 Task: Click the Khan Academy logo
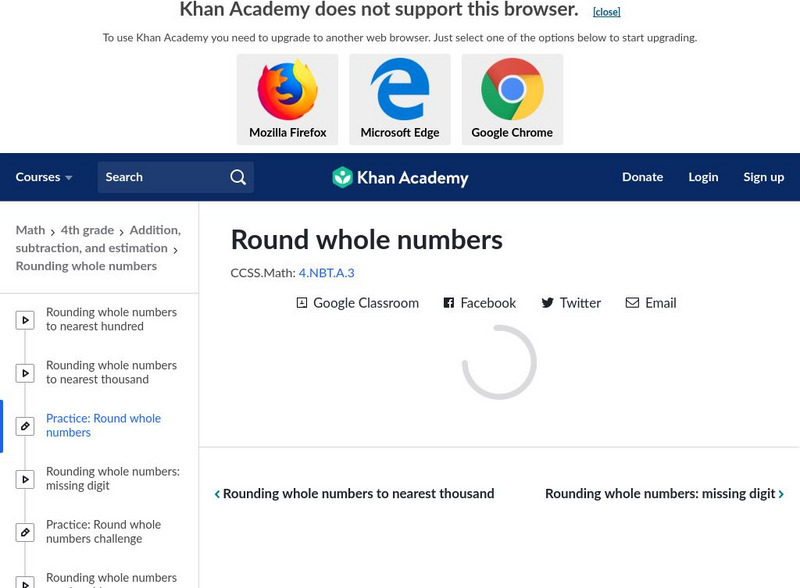pyautogui.click(x=400, y=178)
